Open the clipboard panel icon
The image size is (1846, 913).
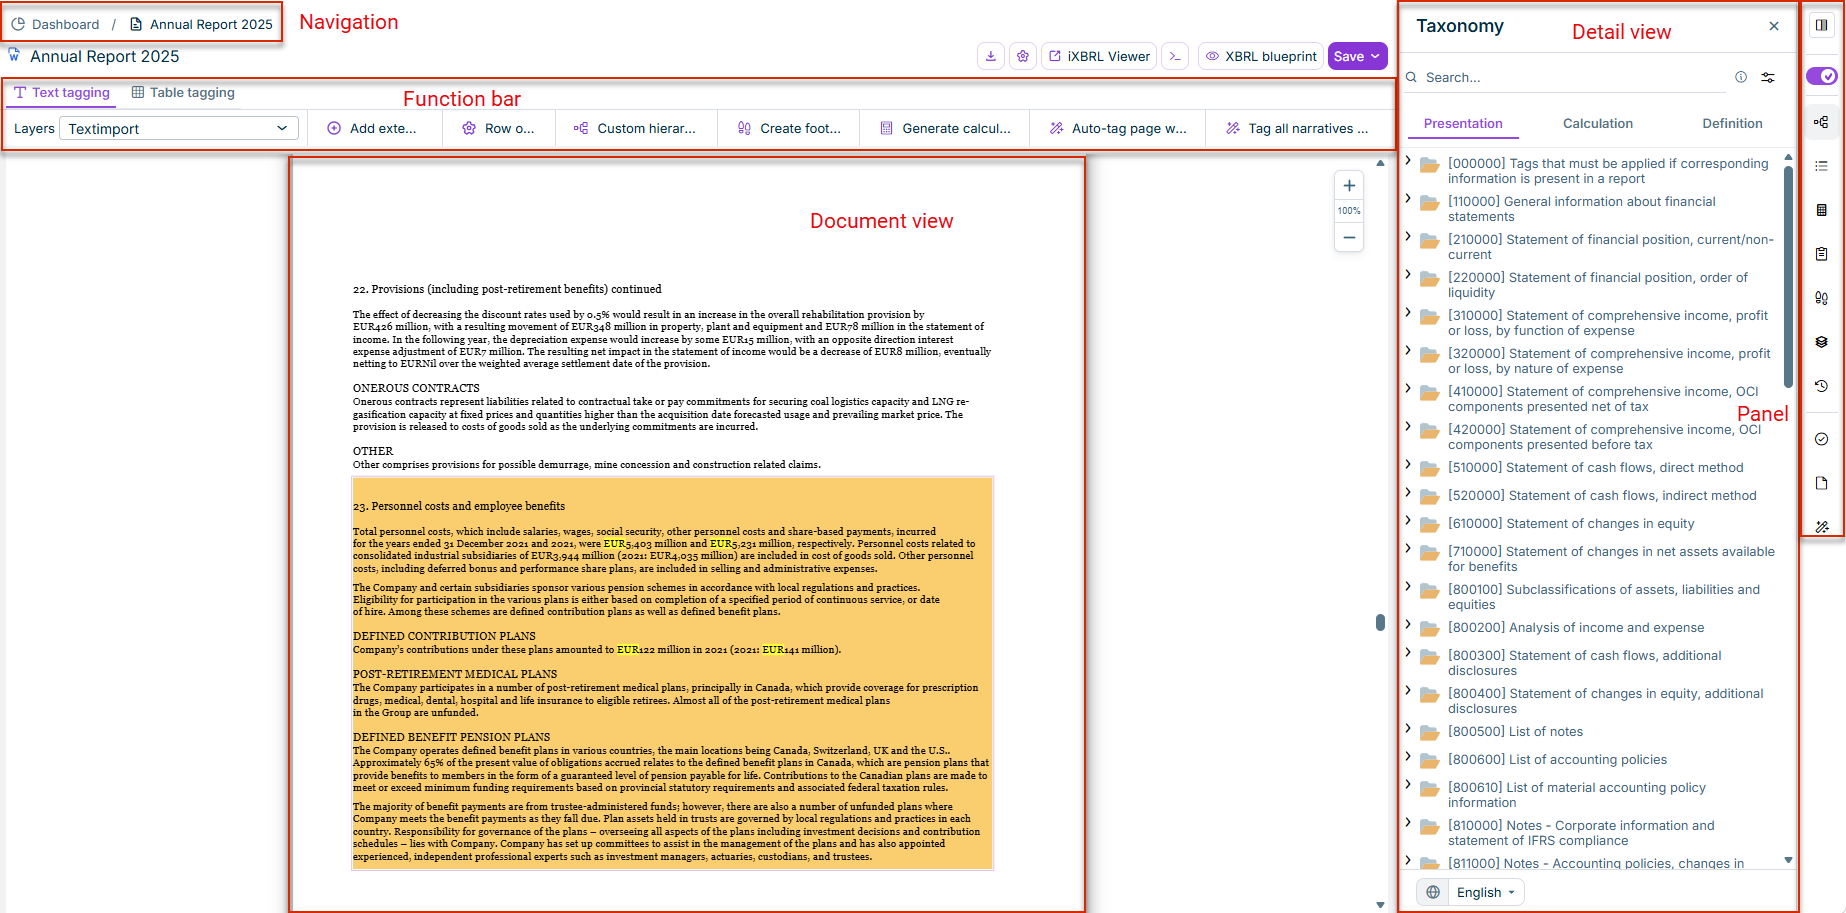[1822, 254]
